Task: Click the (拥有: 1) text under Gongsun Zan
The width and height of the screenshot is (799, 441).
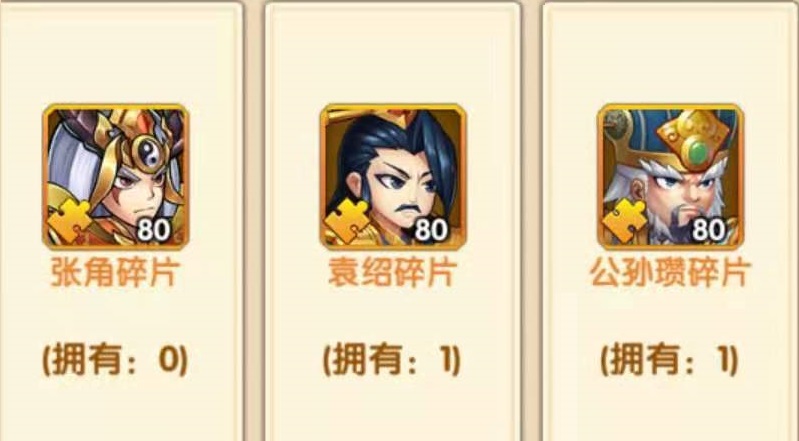Action: 669,360
